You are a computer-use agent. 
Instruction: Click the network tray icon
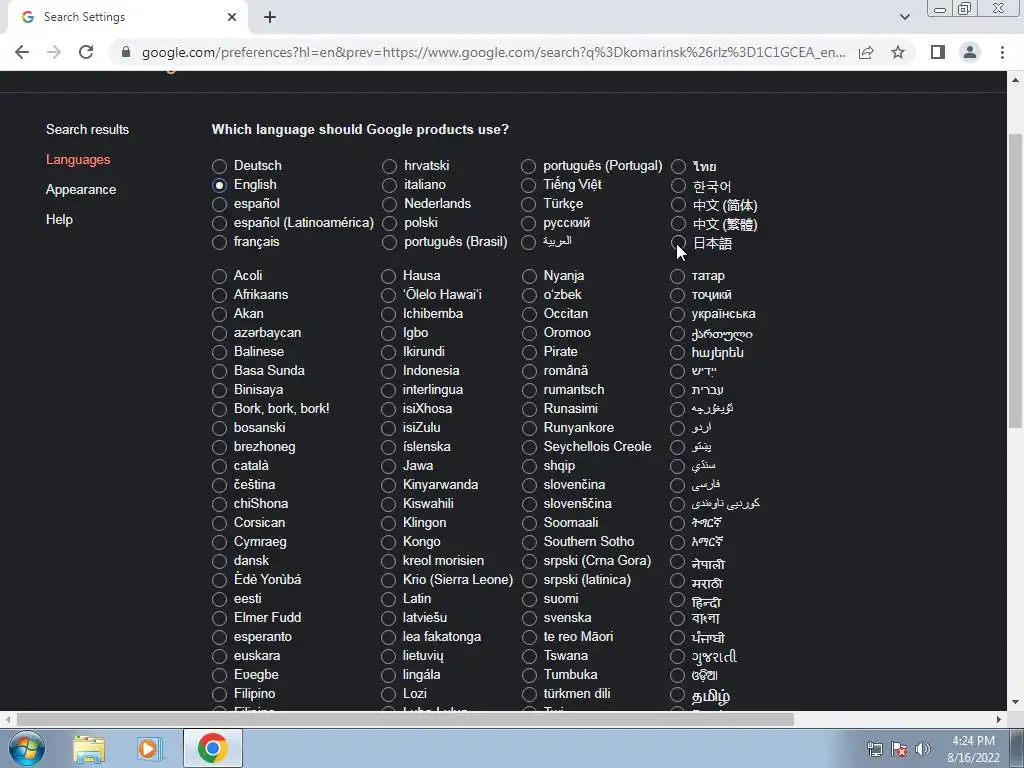(x=874, y=749)
